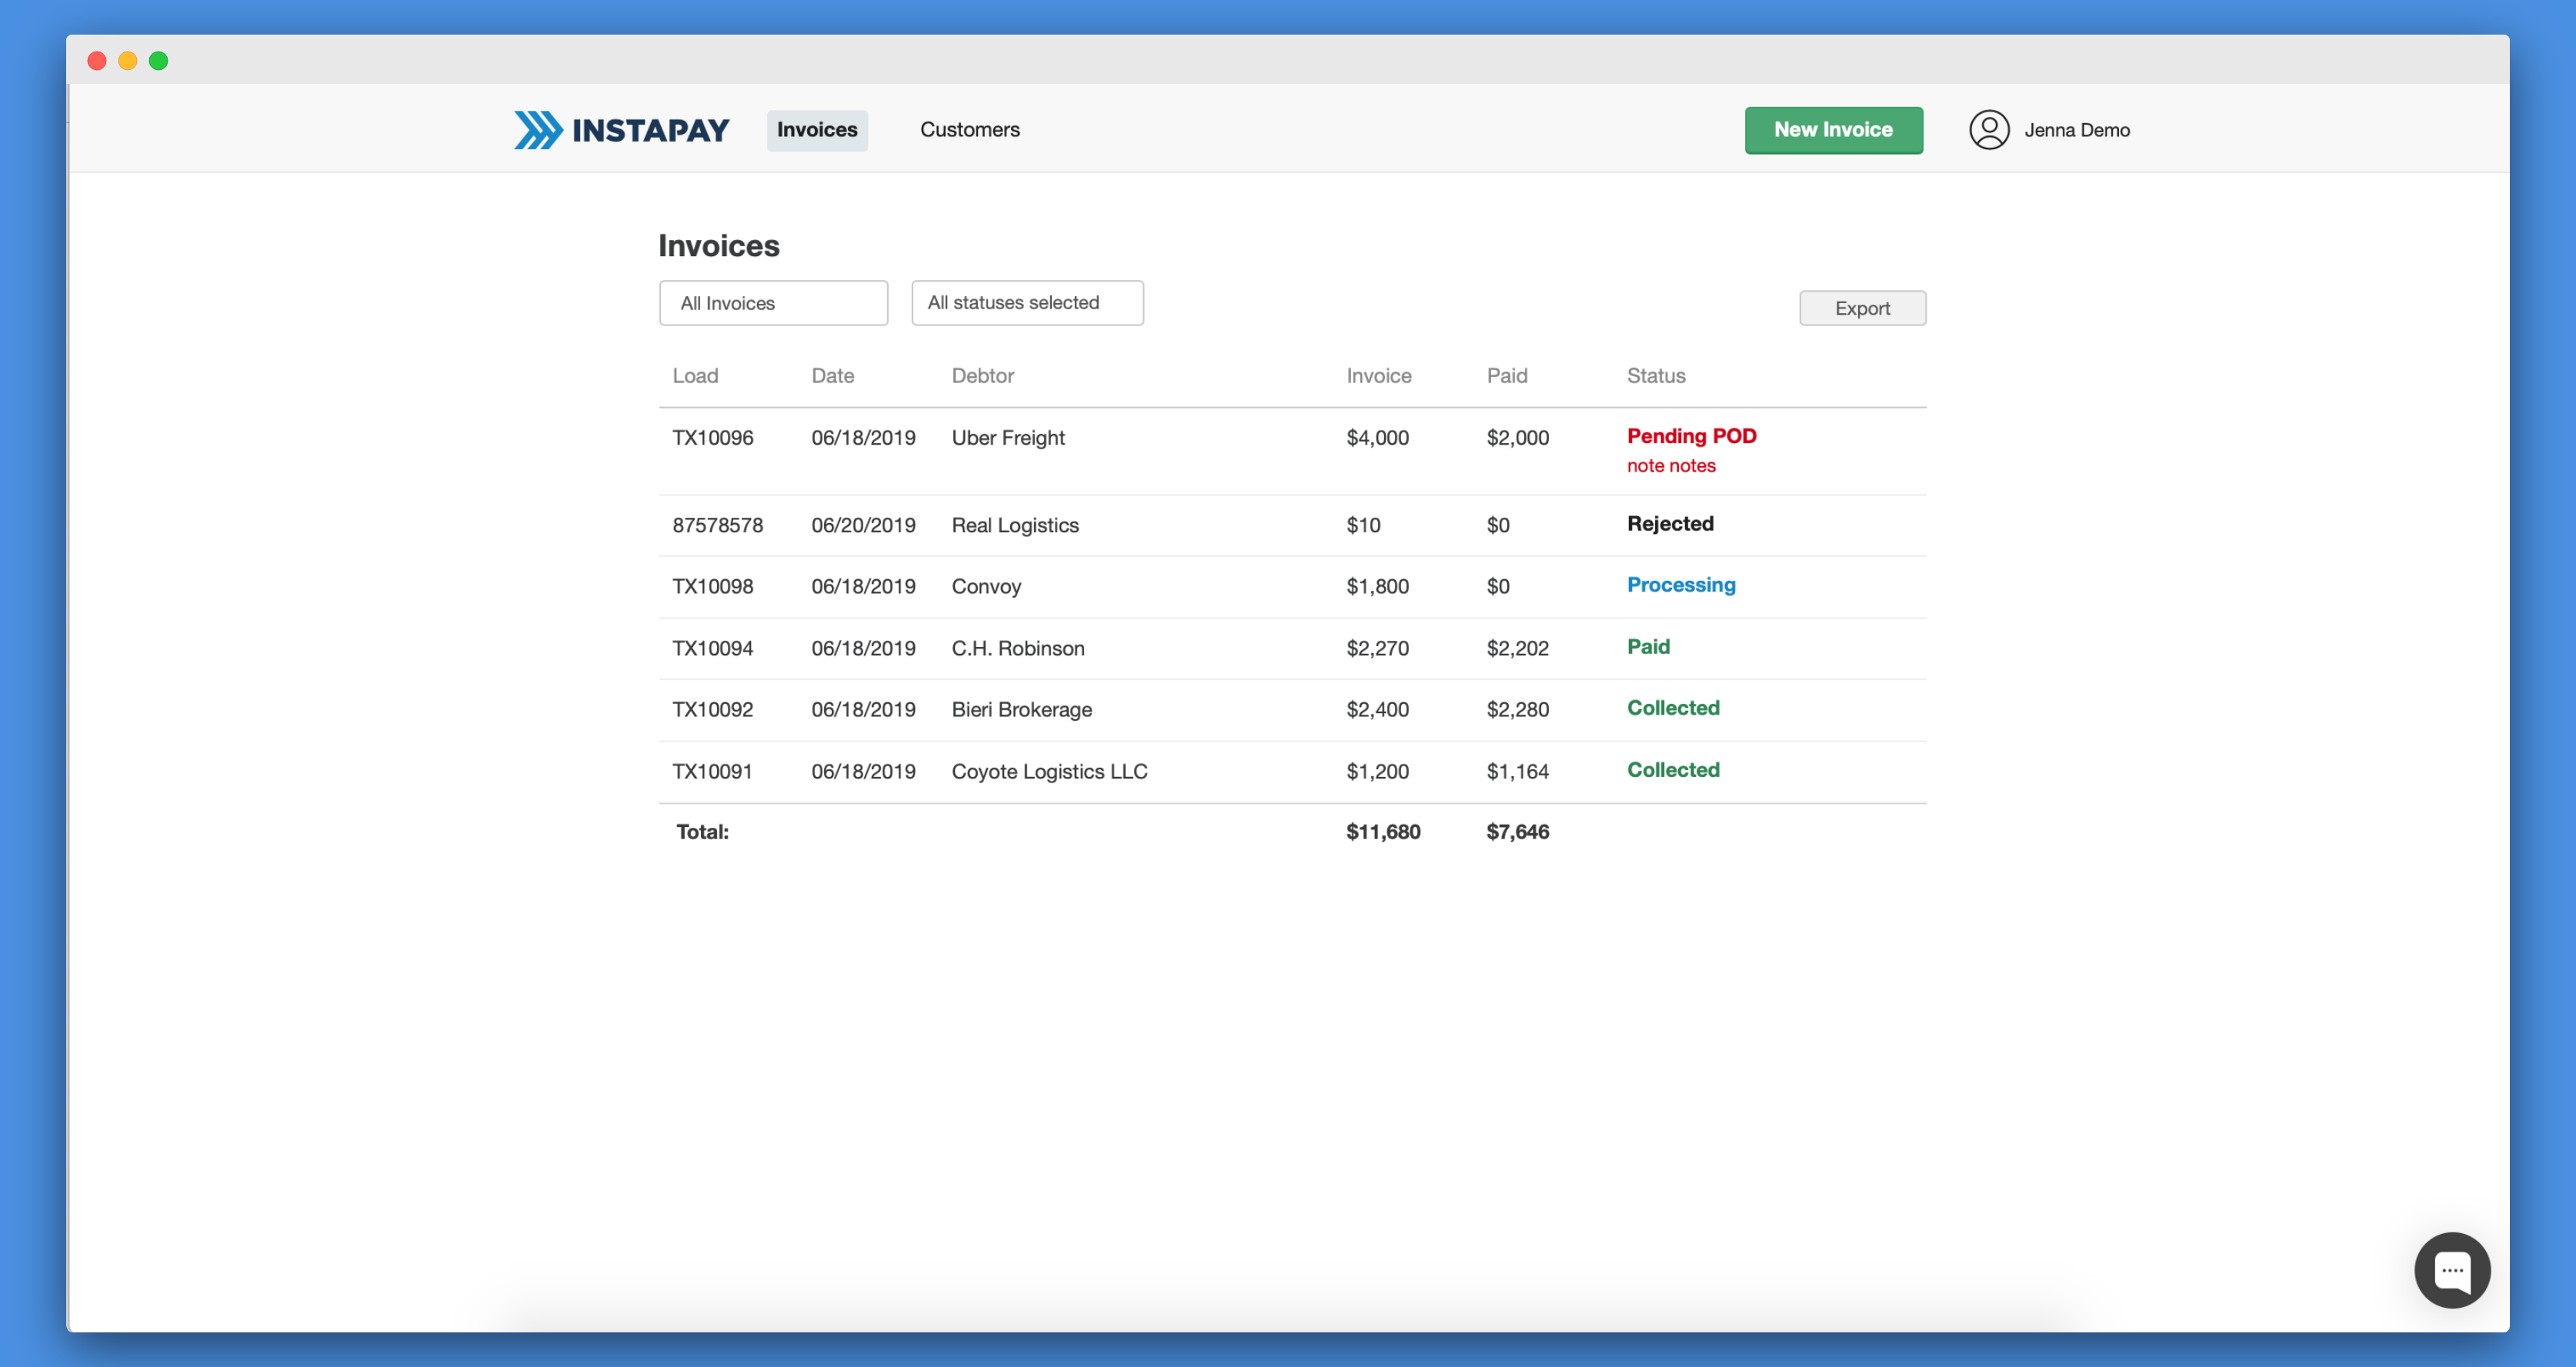Open load TX10092
This screenshot has width=2576, height=1367.
point(712,710)
